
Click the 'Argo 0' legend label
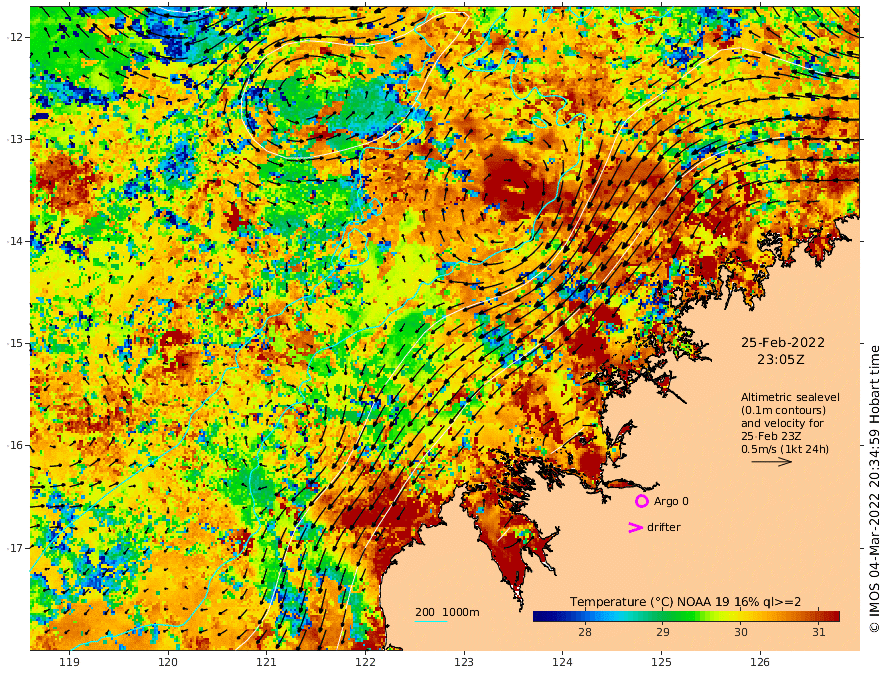(671, 501)
